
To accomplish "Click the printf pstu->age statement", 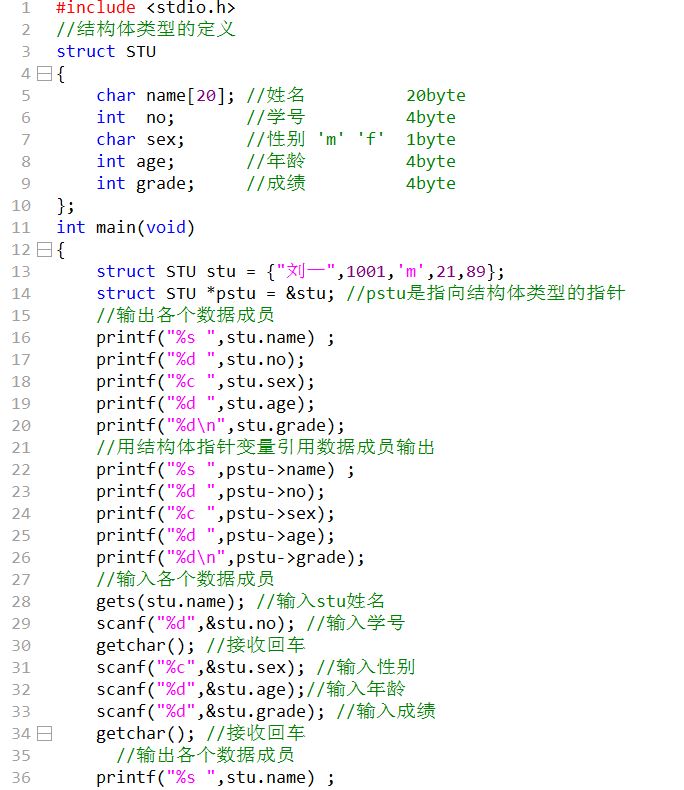I will [216, 536].
